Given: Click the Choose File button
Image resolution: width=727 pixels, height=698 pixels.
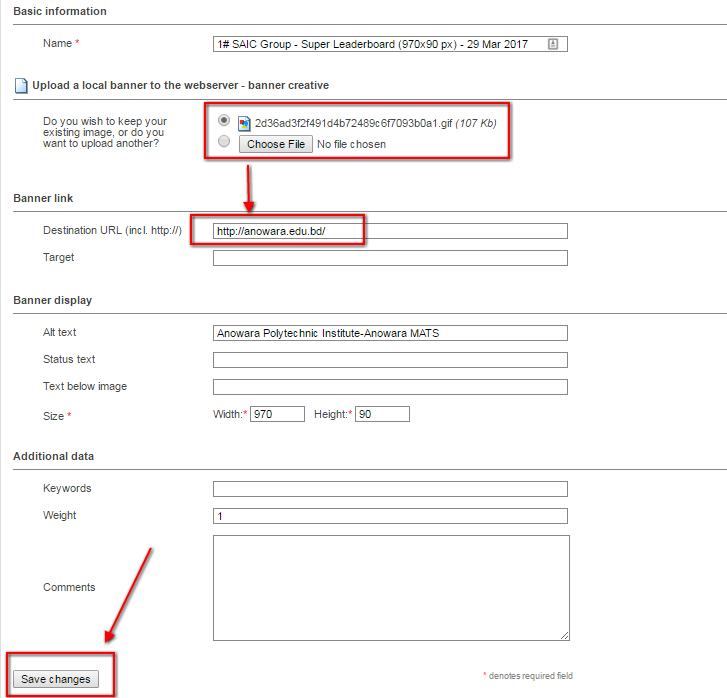Looking at the screenshot, I should pos(276,144).
